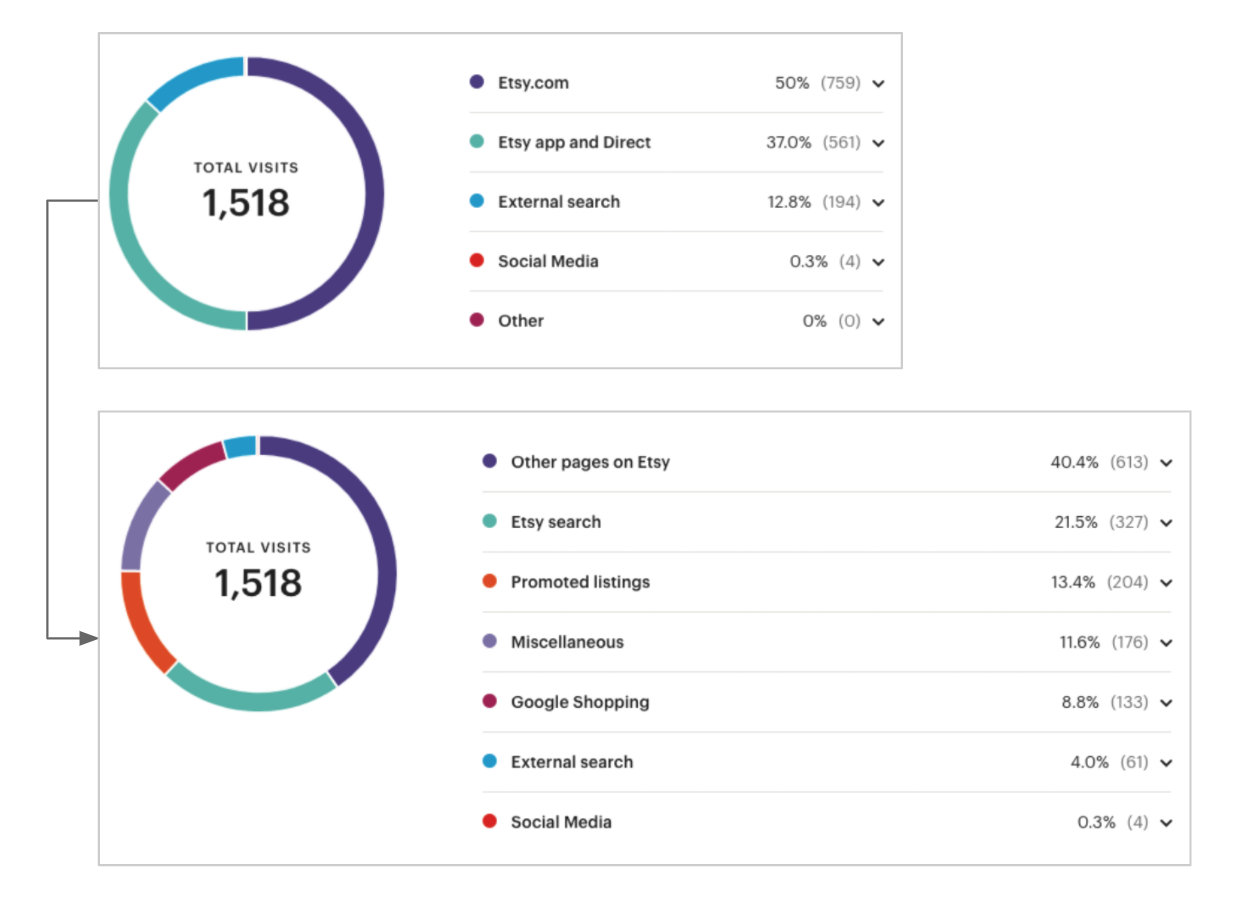Click the purple dot beside Etsy.com

477,82
